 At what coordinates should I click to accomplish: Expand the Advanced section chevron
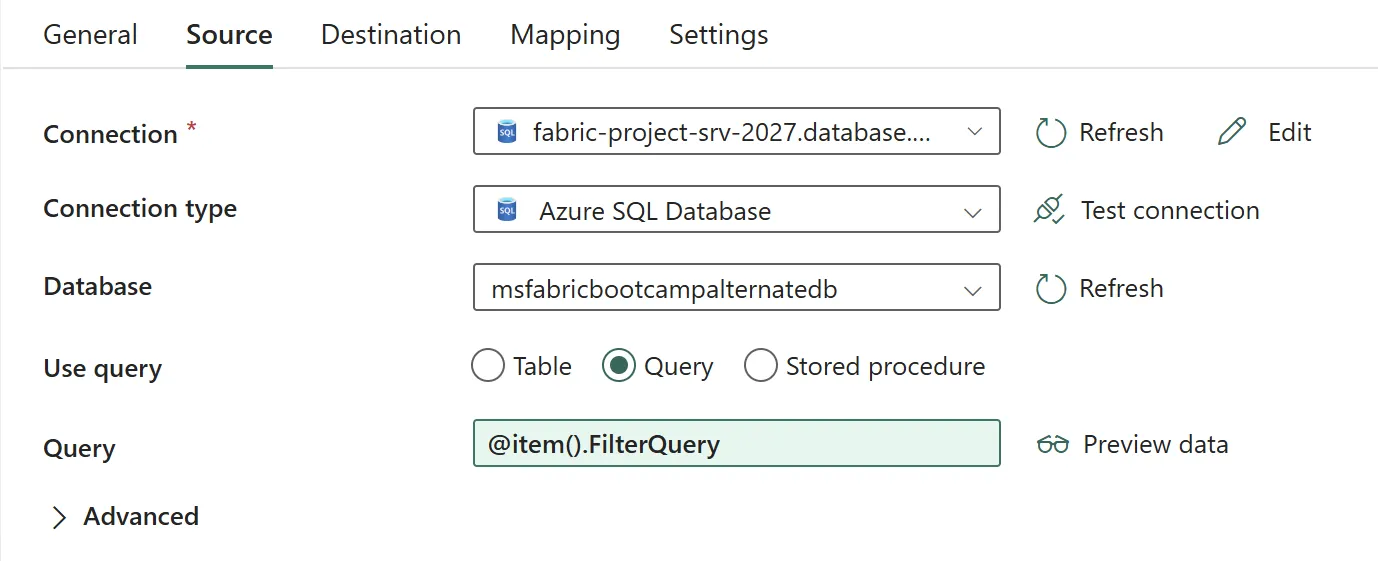click(x=59, y=517)
